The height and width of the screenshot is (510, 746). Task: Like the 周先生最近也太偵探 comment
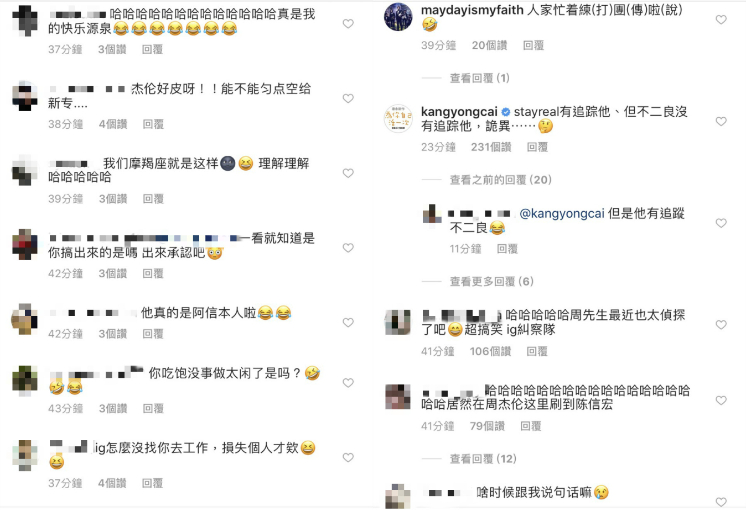(721, 324)
